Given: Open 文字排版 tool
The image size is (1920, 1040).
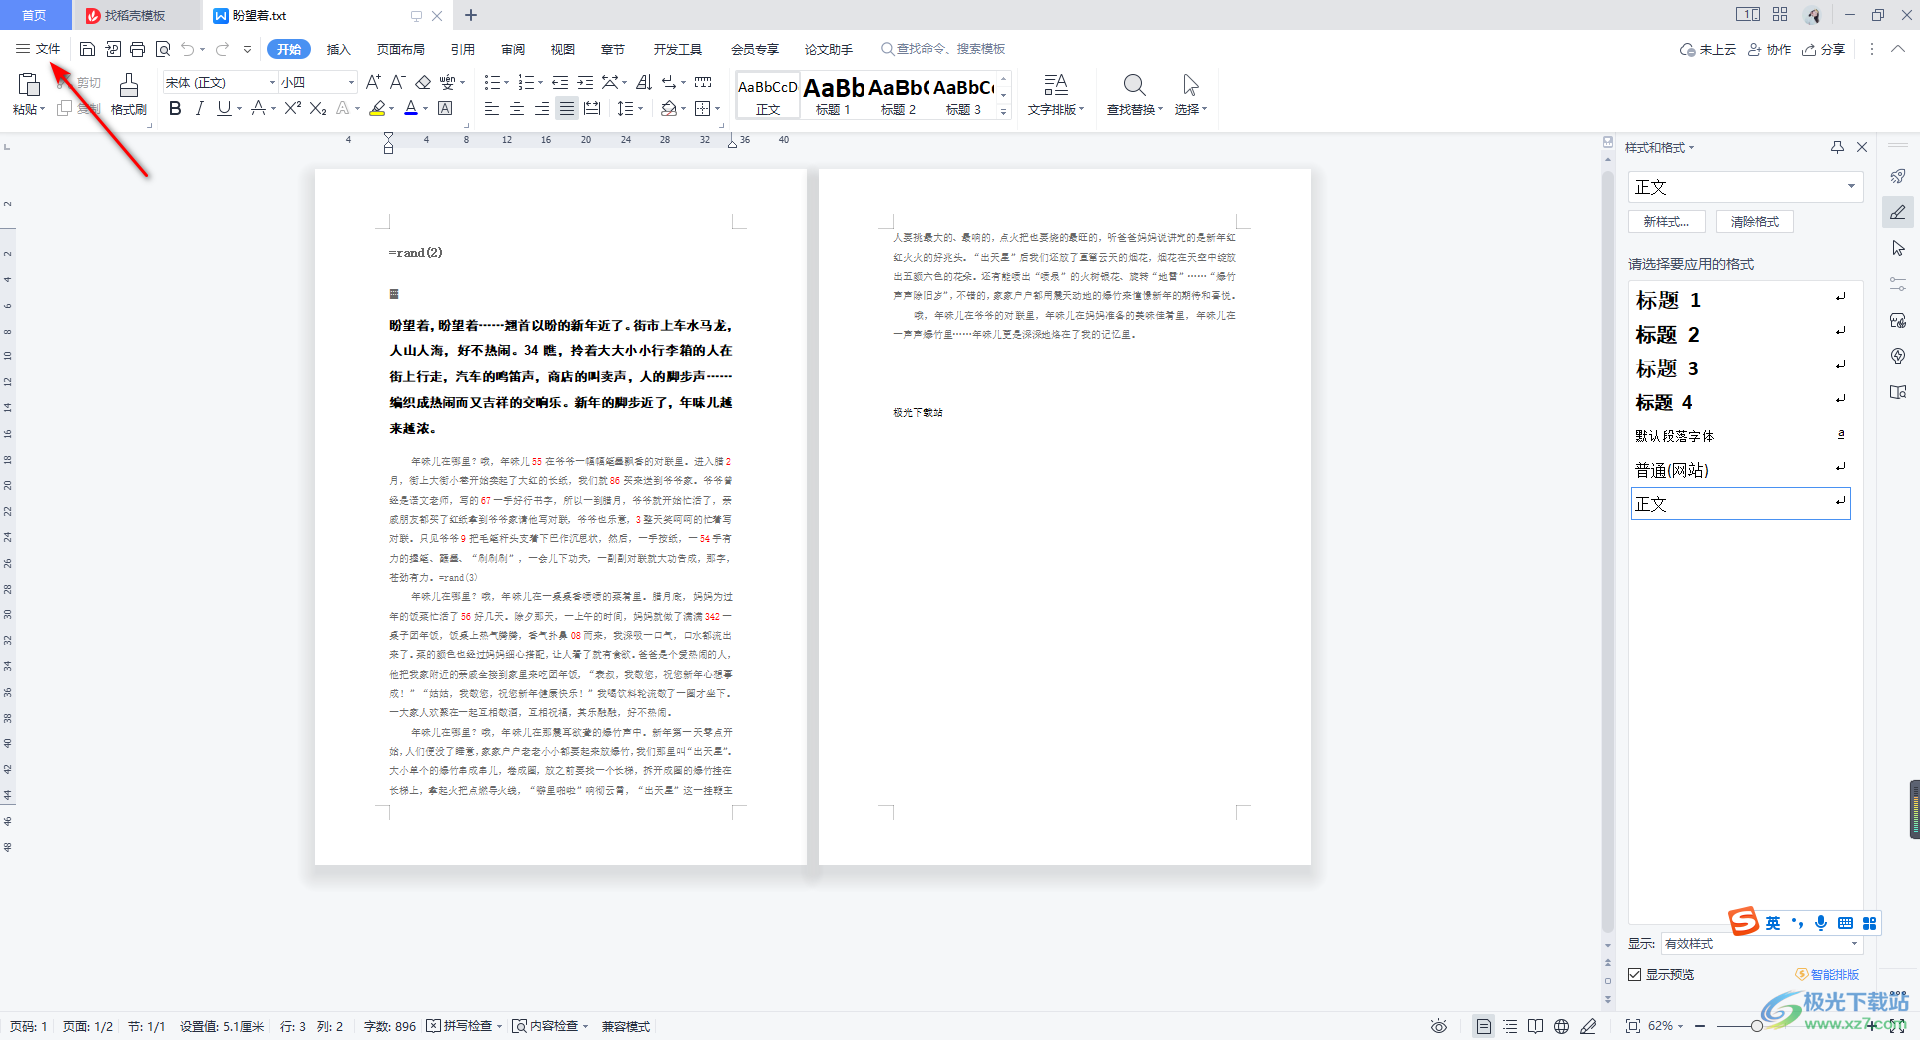Looking at the screenshot, I should click(x=1056, y=95).
